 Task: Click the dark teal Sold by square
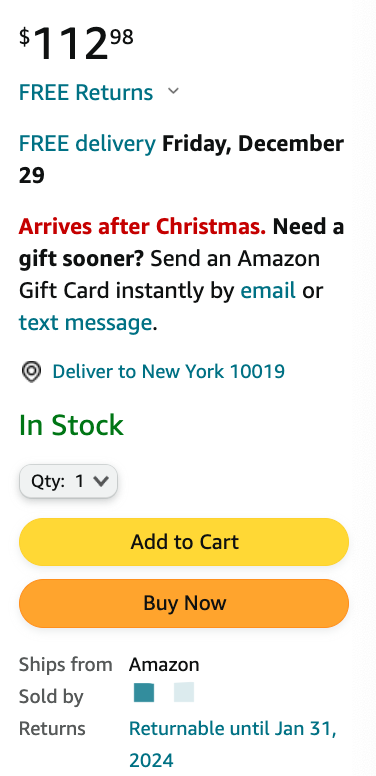tap(144, 692)
